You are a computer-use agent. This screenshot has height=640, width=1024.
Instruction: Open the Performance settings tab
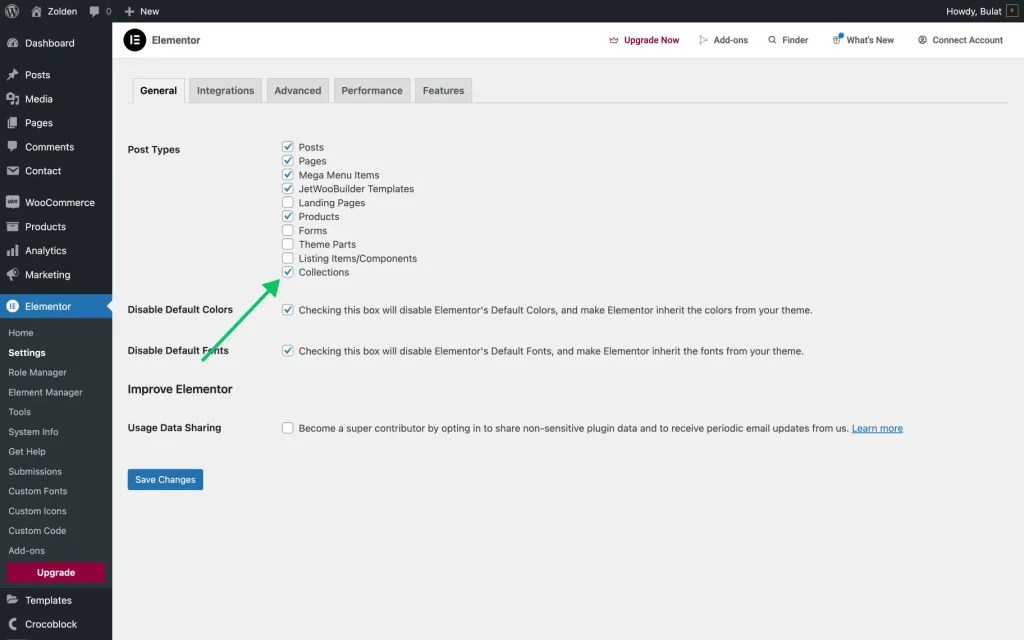pos(371,90)
